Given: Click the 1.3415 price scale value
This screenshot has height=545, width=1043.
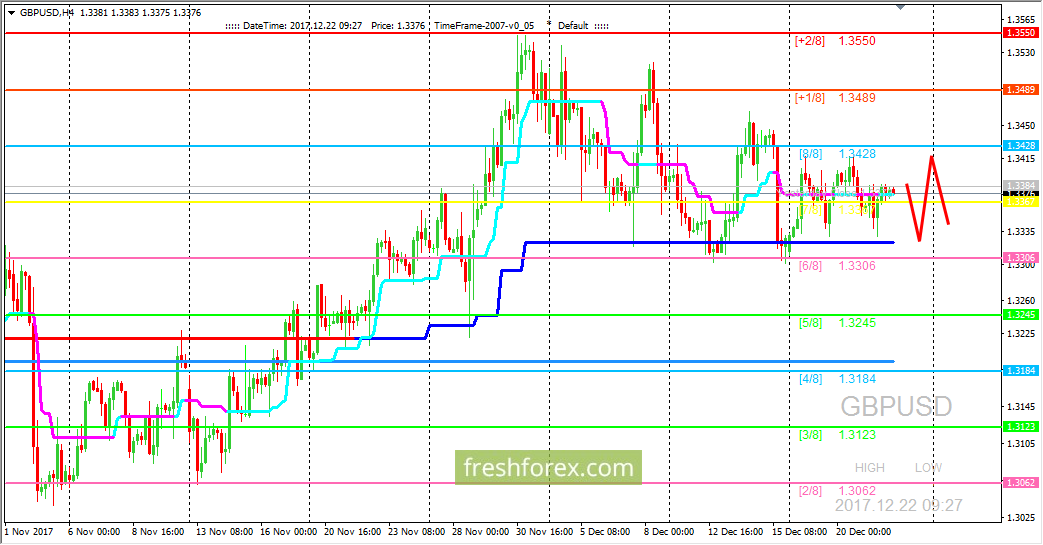Looking at the screenshot, I should tap(1021, 158).
